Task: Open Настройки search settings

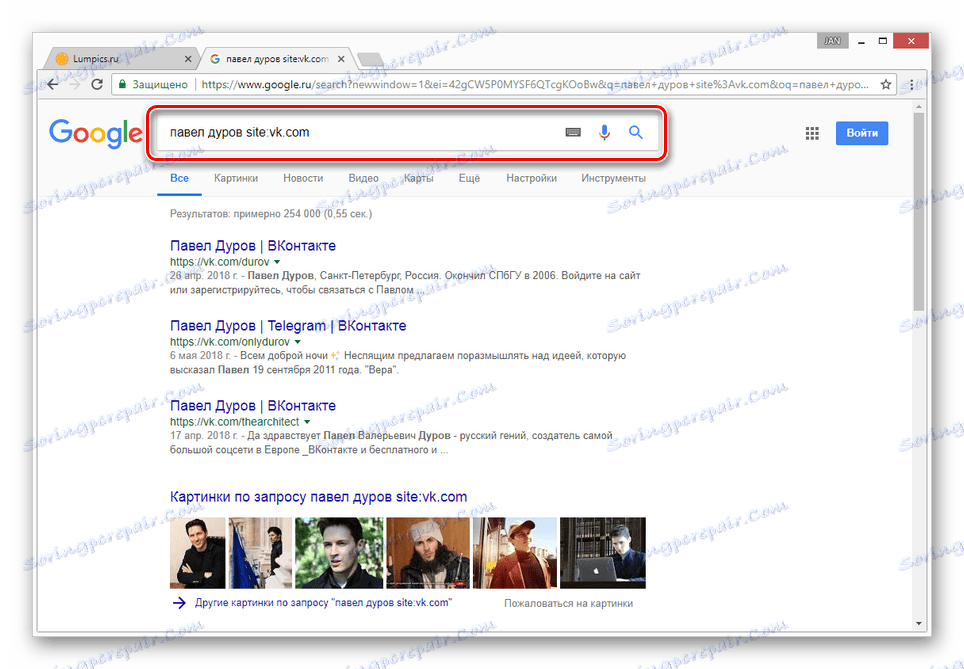Action: 531,178
